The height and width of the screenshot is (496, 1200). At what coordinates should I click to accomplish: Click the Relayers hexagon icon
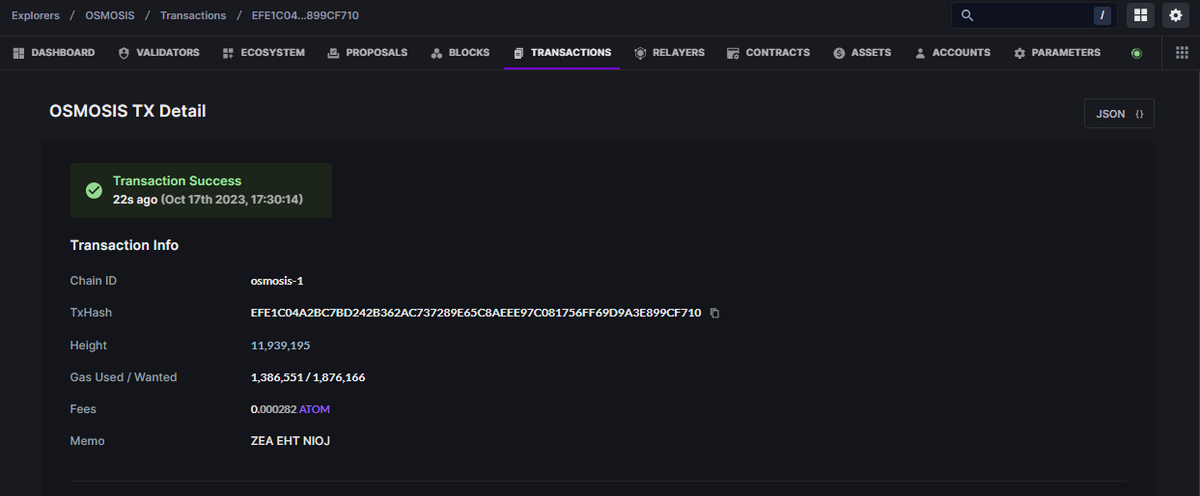click(640, 53)
